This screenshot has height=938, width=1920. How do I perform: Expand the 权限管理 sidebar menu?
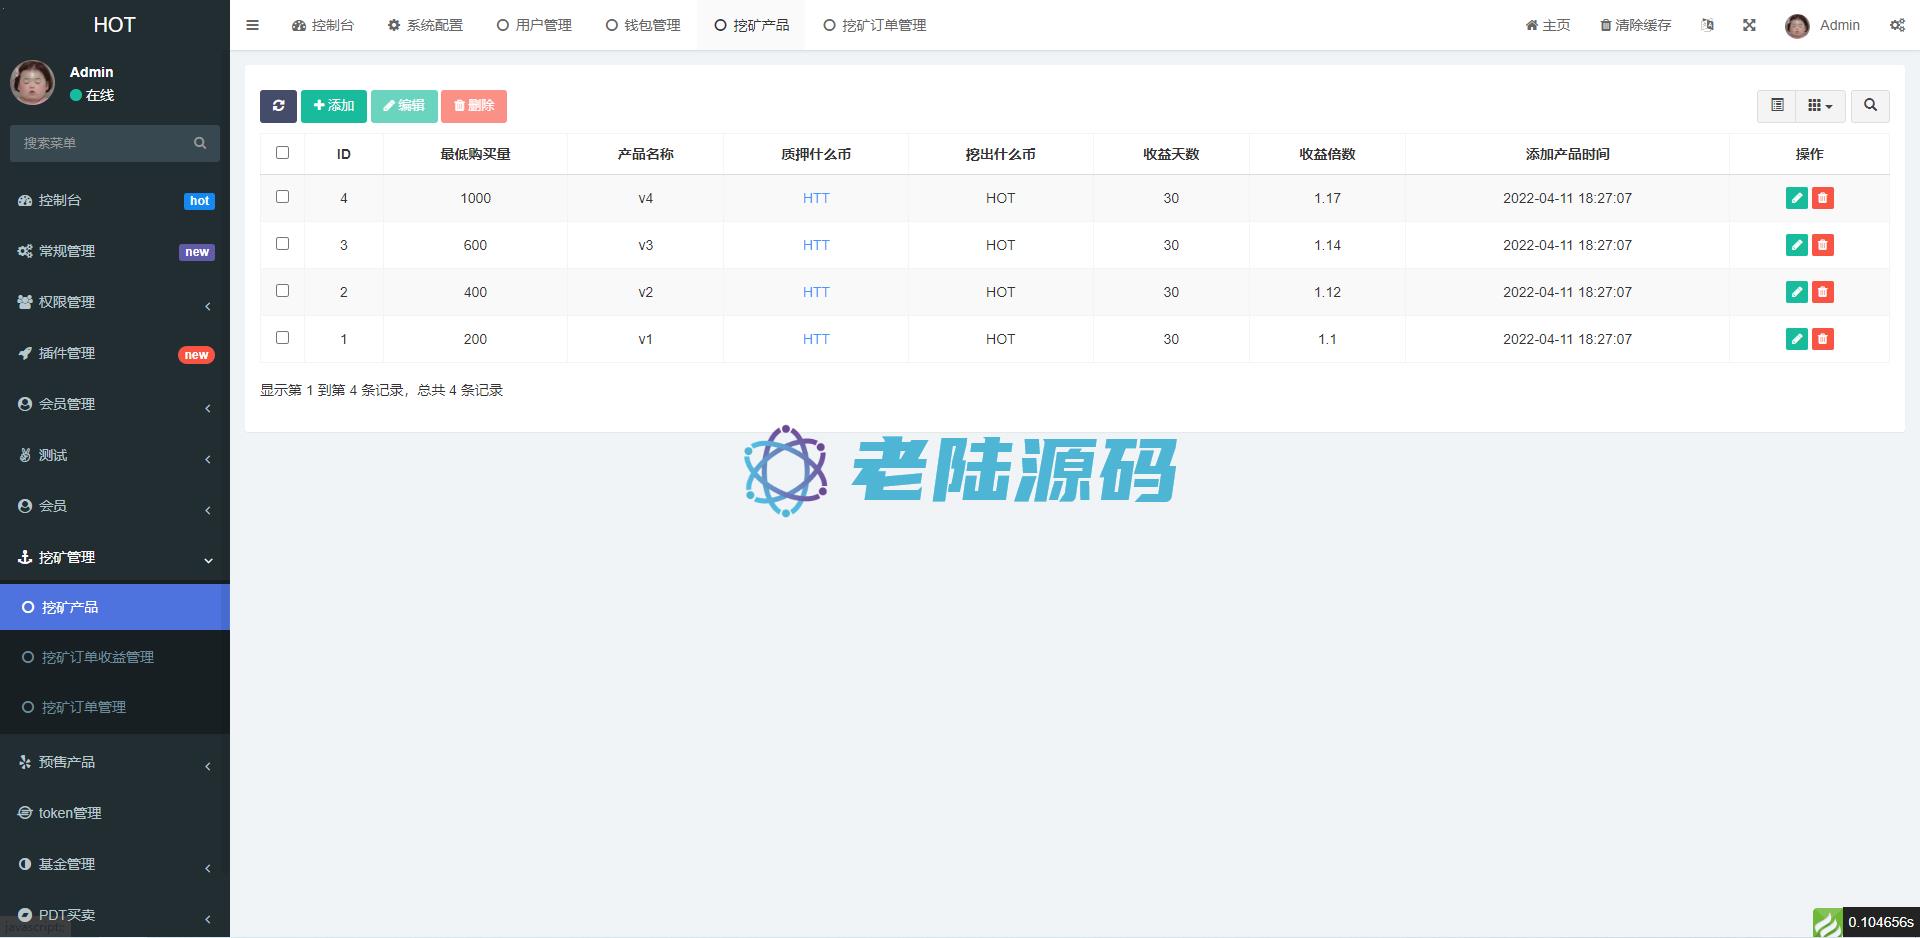click(115, 302)
